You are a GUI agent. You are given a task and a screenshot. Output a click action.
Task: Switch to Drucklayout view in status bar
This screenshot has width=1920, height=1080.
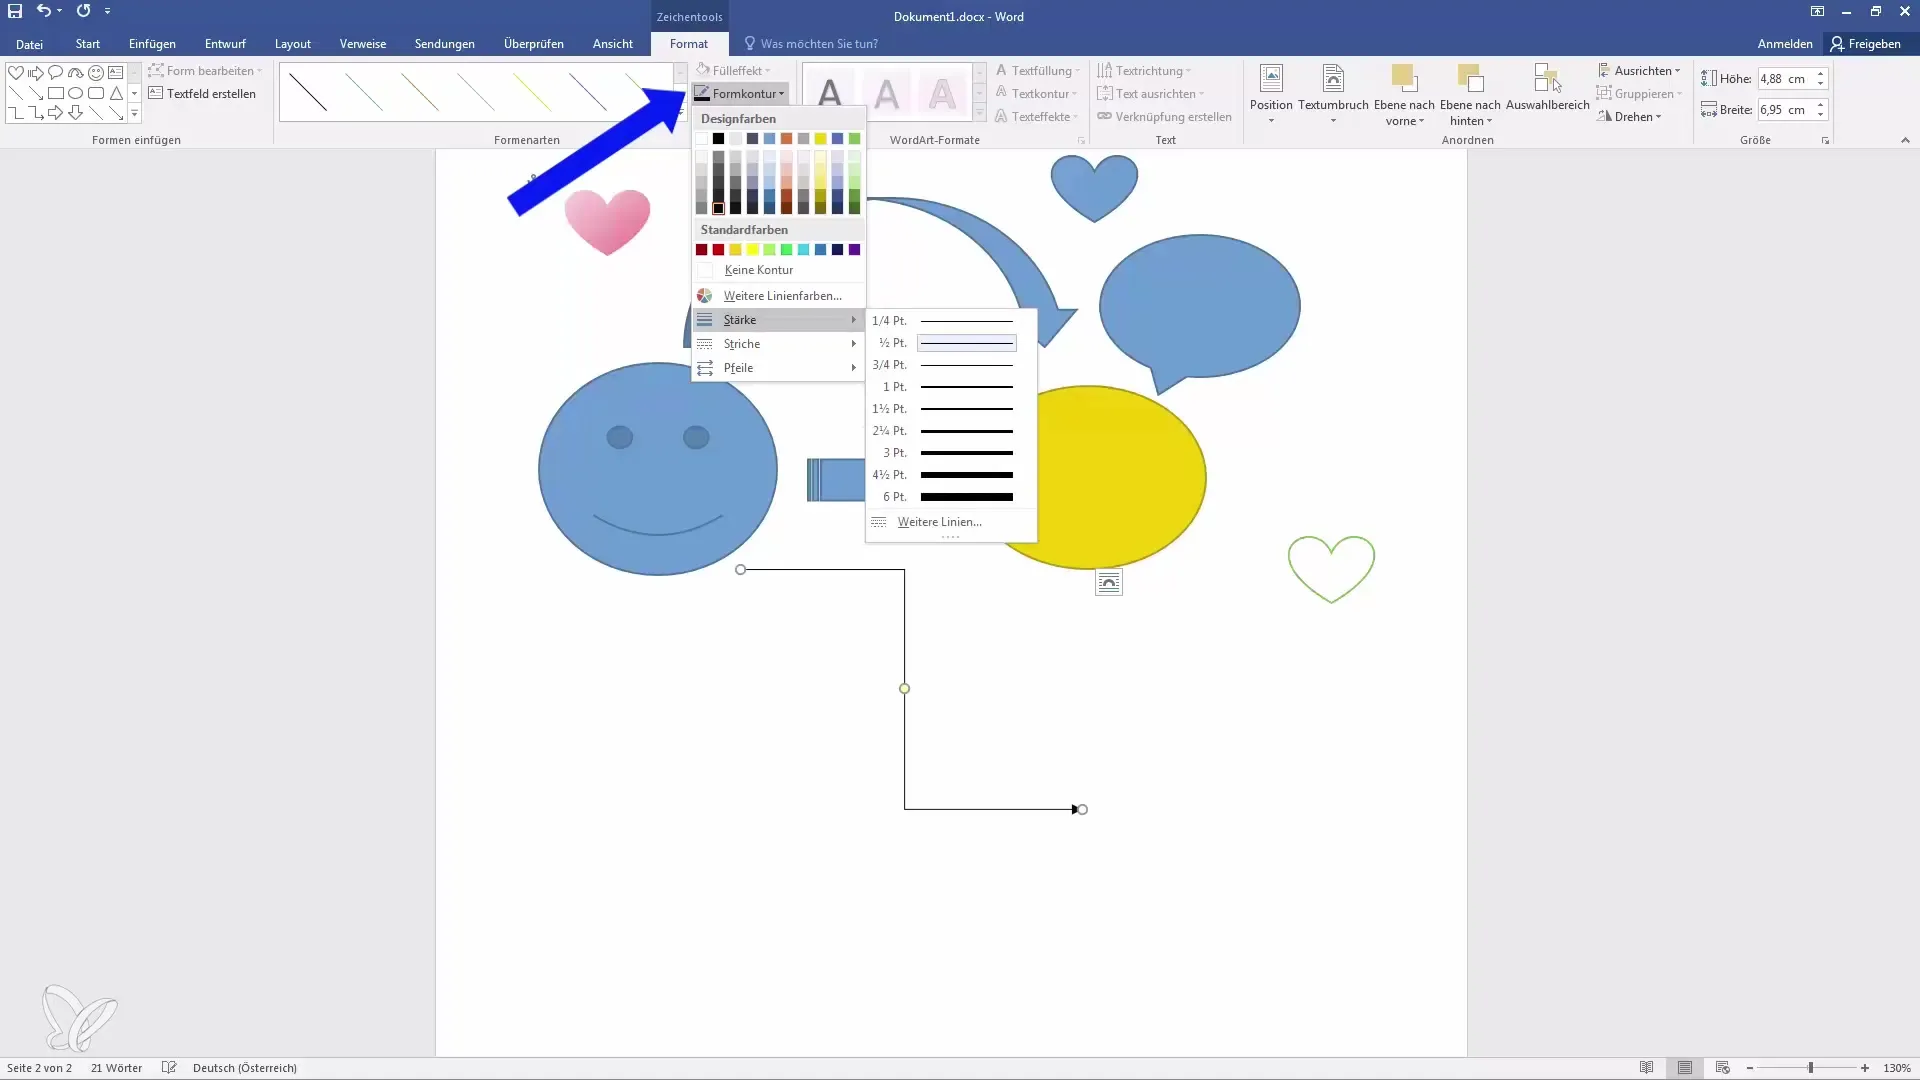[x=1685, y=1068]
